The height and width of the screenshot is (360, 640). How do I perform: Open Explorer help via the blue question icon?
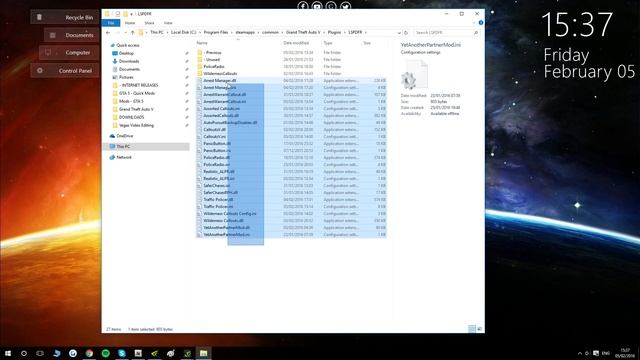point(481,23)
